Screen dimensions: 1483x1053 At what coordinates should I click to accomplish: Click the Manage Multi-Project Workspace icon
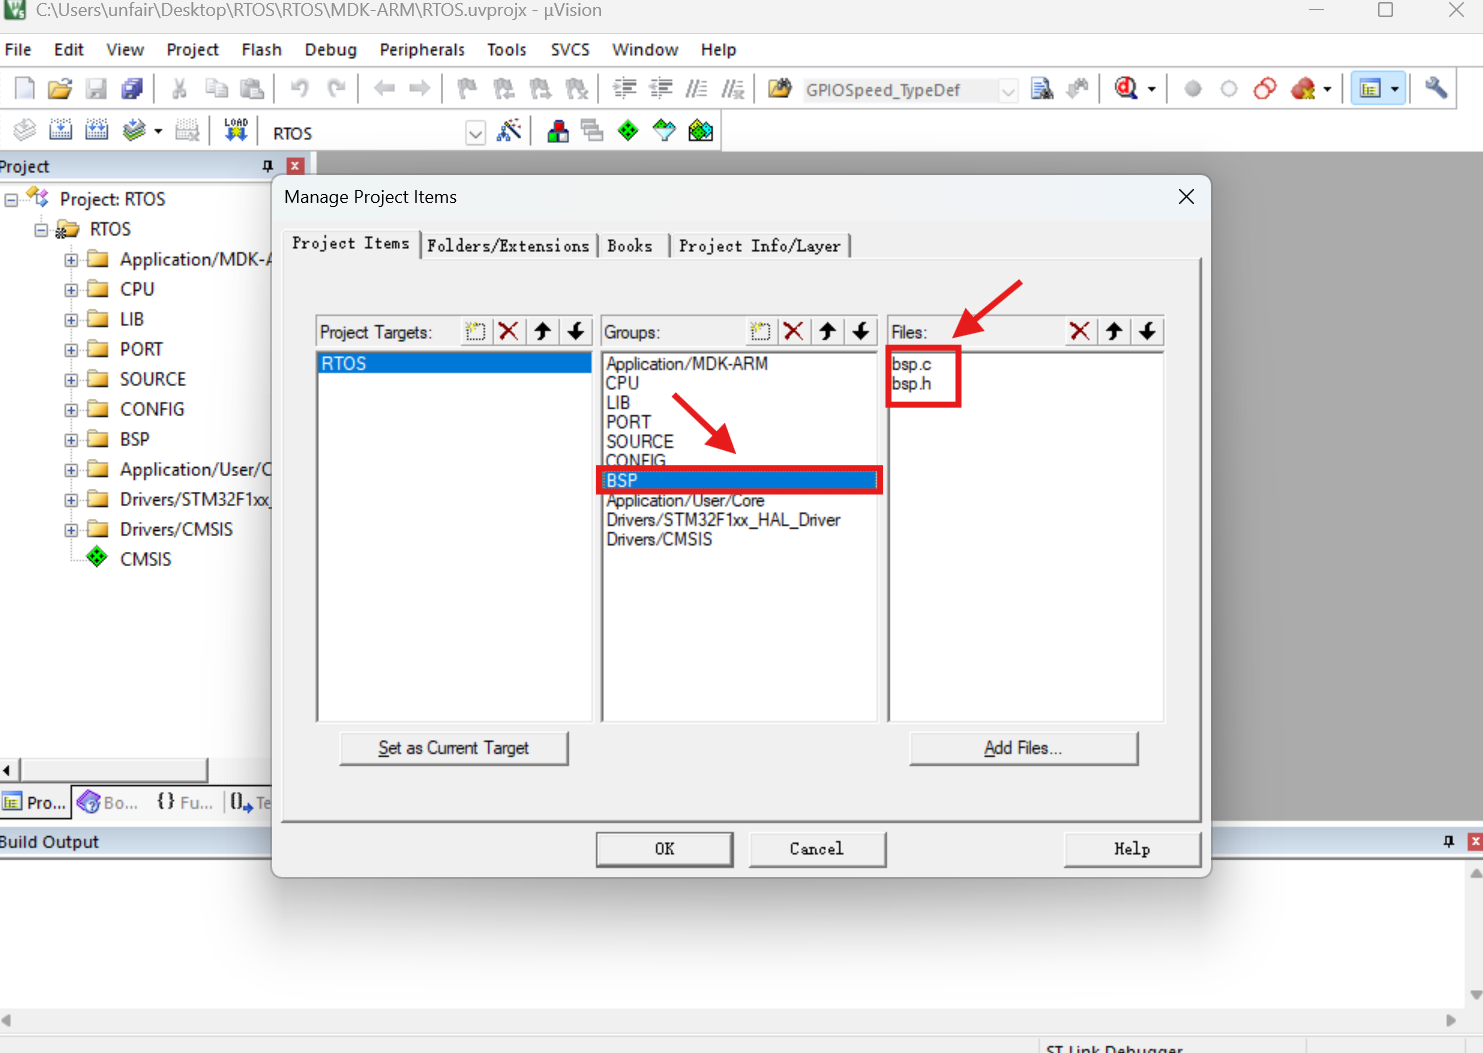(x=592, y=130)
